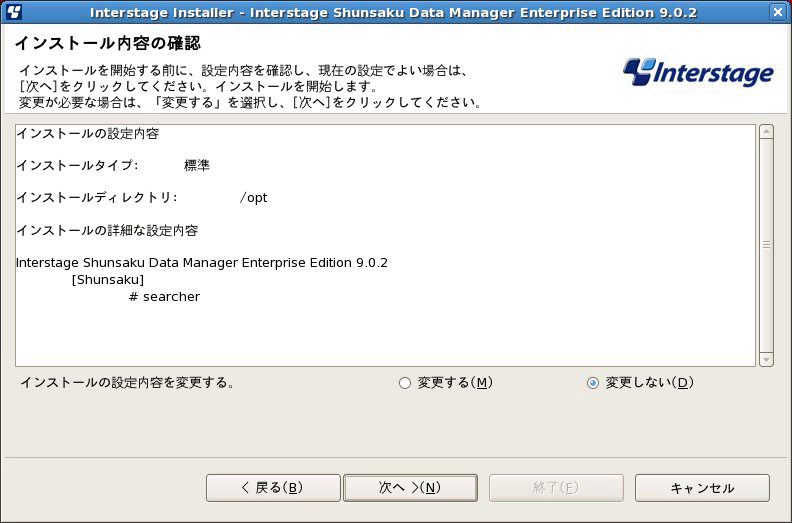The height and width of the screenshot is (523, 792).
Task: Click the line "Interstage Shunsaku Data Manager Enterprise Edition 9.0.2" in the list
Action: pos(202,263)
